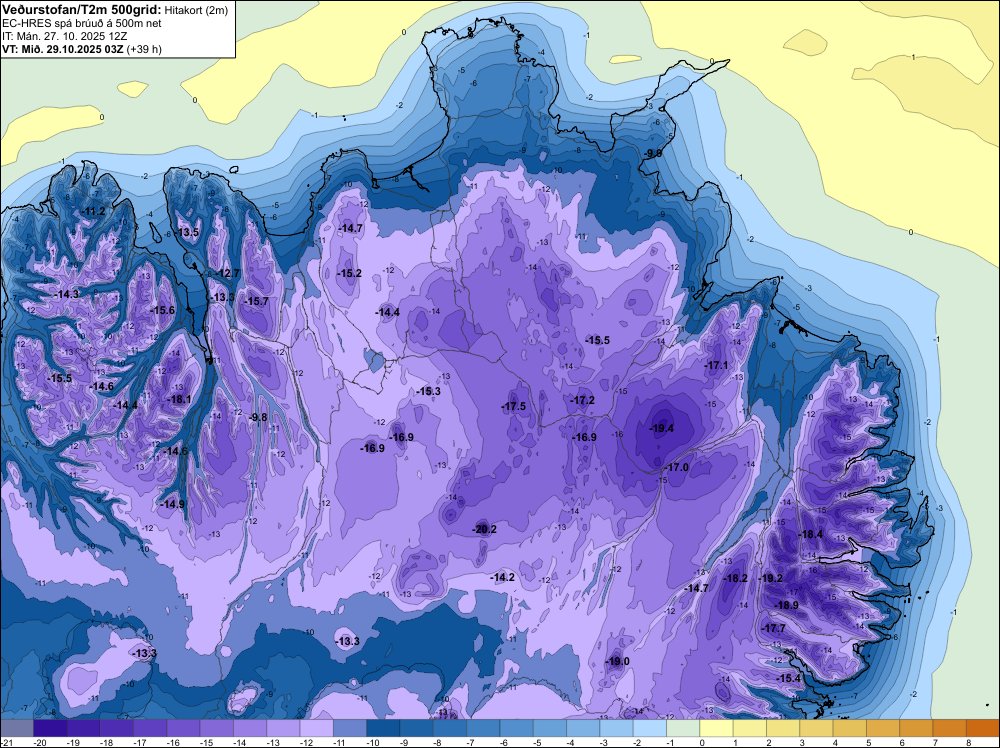Click the -17.2 temperature label
The image size is (1000, 748).
[x=582, y=400]
